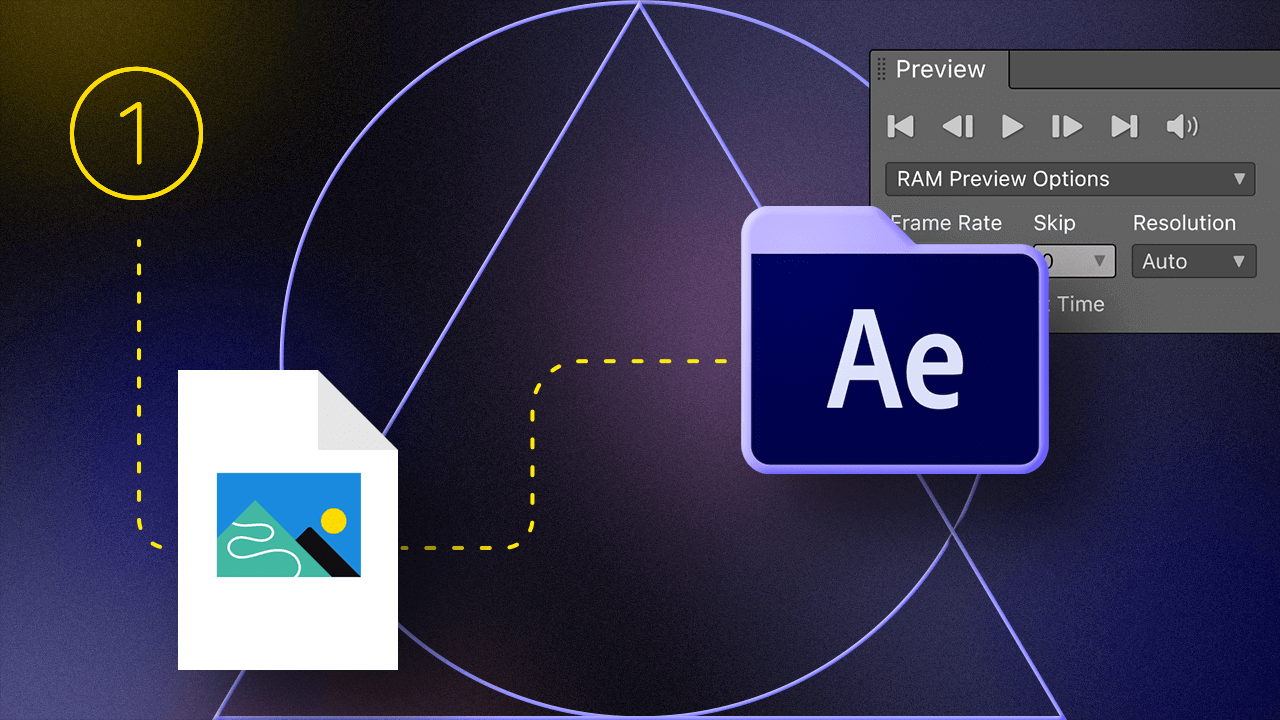Viewport: 1280px width, 720px height.
Task: Step forward one frame in Preview panel
Action: [x=1067, y=126]
